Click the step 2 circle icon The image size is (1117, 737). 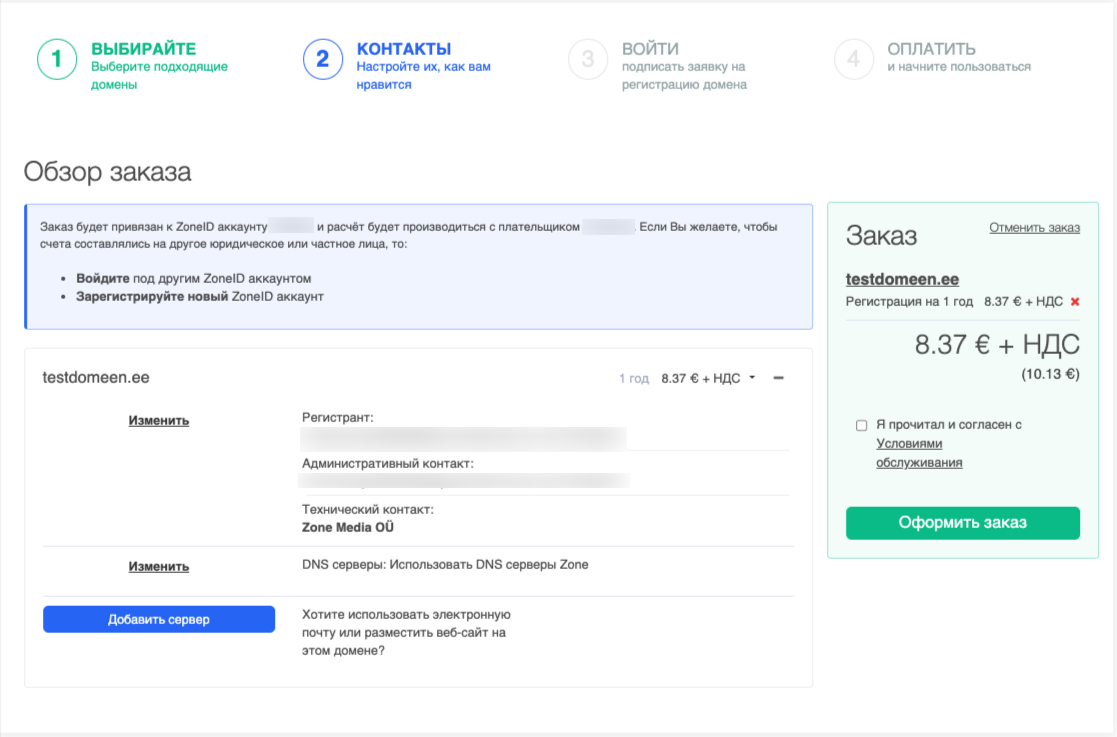tap(322, 59)
